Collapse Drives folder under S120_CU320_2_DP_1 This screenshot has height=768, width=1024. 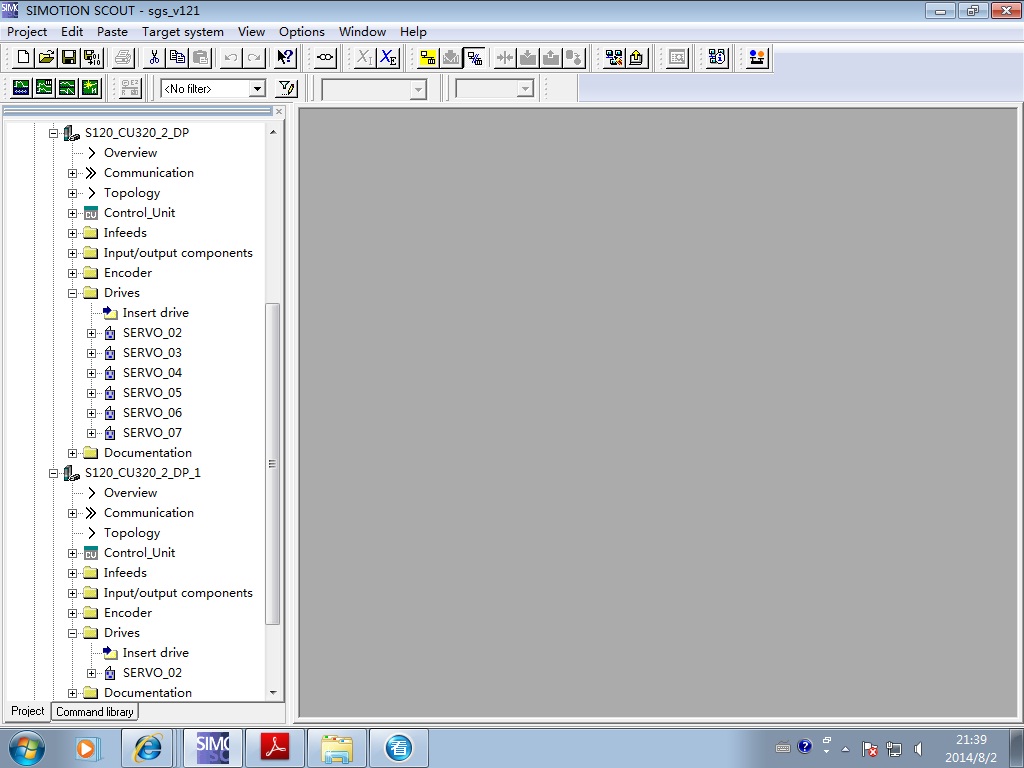pos(72,633)
